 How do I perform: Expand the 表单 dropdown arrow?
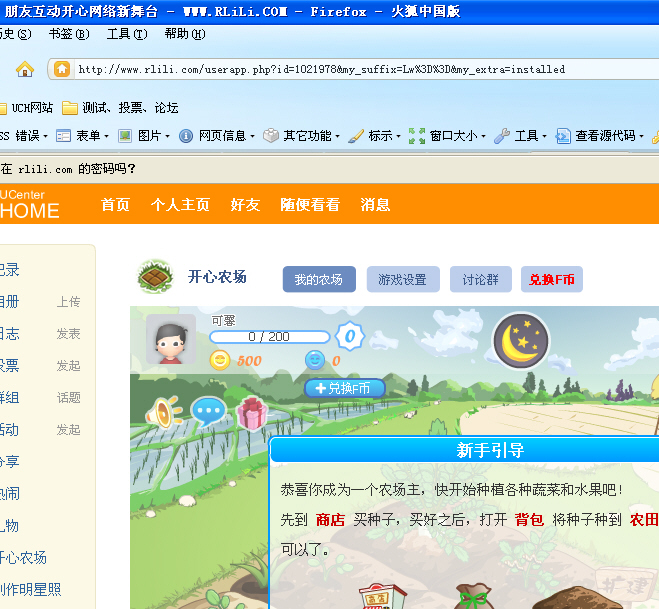pyautogui.click(x=106, y=136)
